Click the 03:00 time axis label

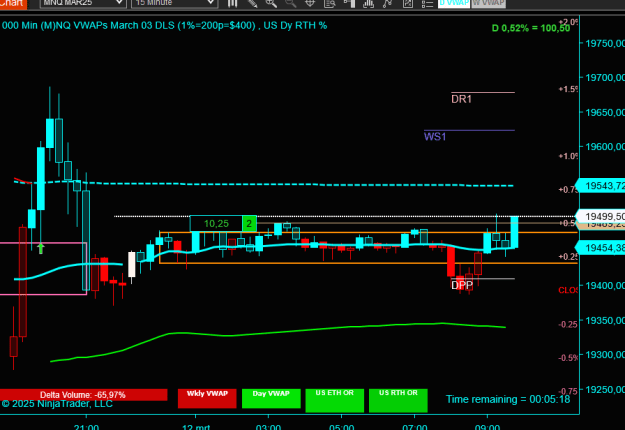point(268,427)
